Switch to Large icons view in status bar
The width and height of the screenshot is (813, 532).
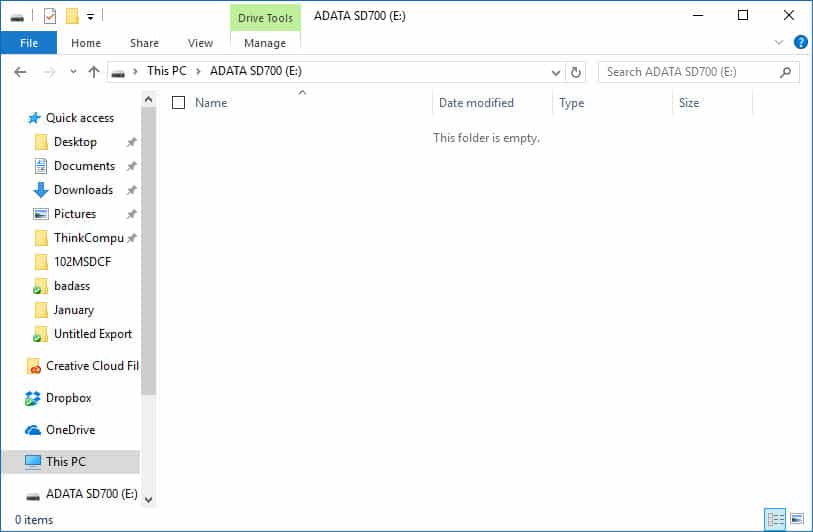click(x=797, y=519)
